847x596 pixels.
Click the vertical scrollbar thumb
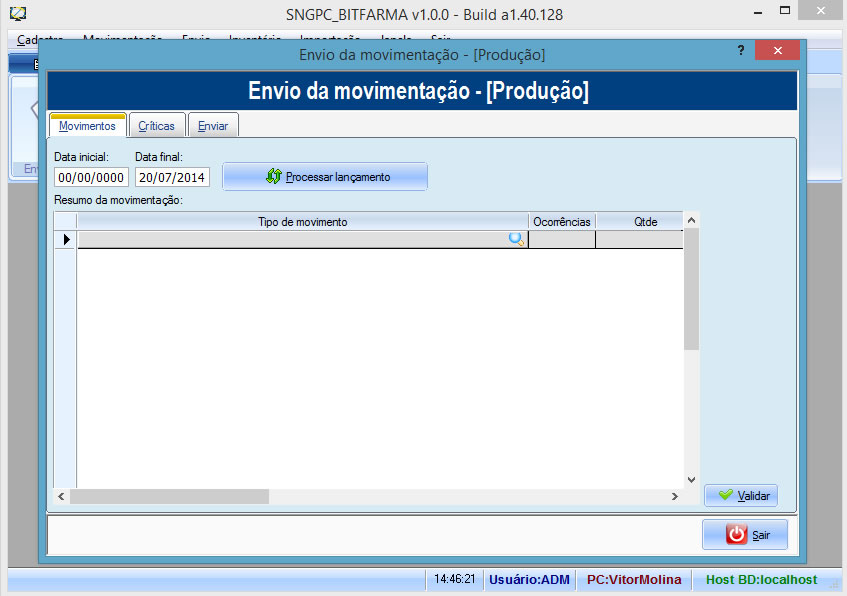[x=691, y=289]
